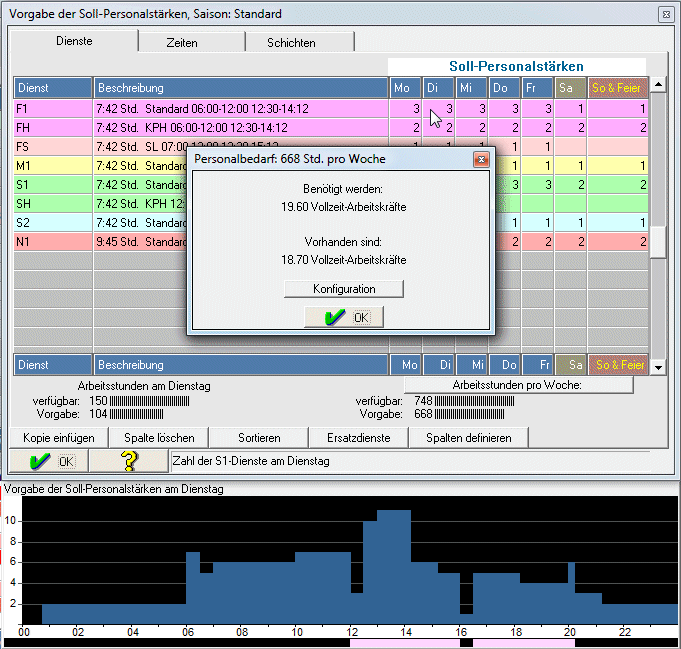This screenshot has width=681, height=649.
Task: Click the yellow question mark help icon
Action: point(128,461)
